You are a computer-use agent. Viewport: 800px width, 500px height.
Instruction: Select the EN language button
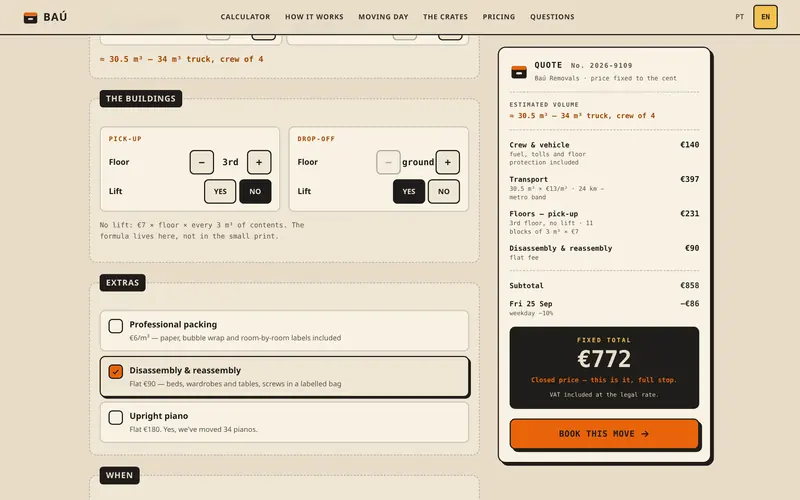tap(765, 17)
